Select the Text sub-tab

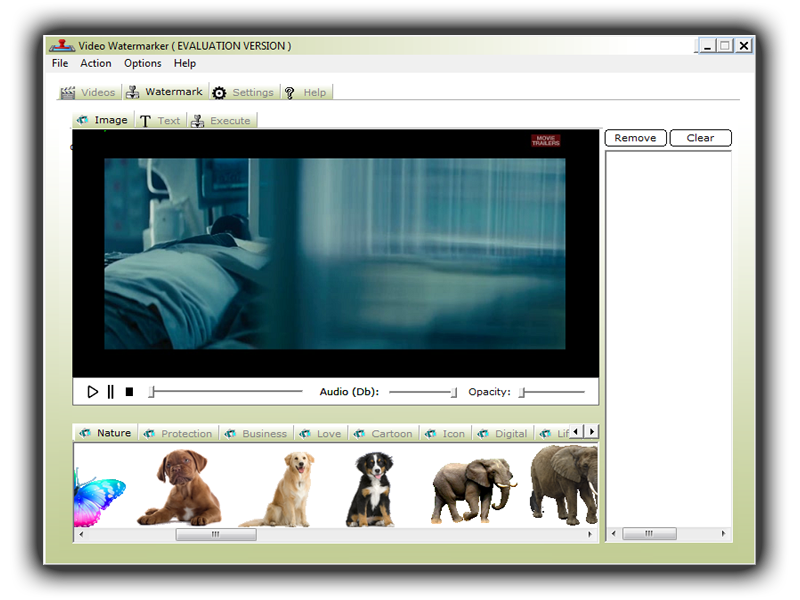click(161, 121)
